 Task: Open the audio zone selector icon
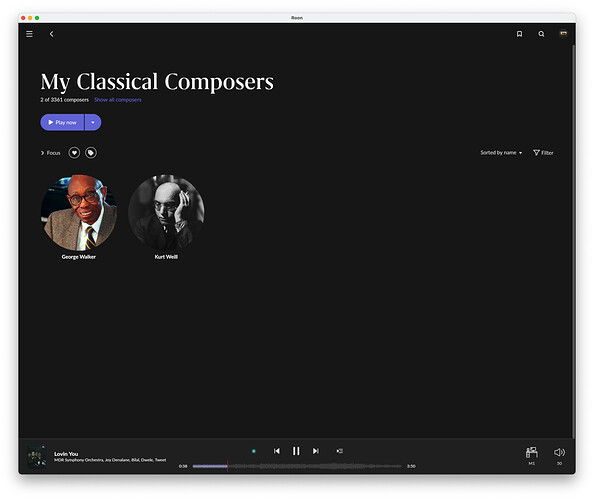tap(532, 452)
